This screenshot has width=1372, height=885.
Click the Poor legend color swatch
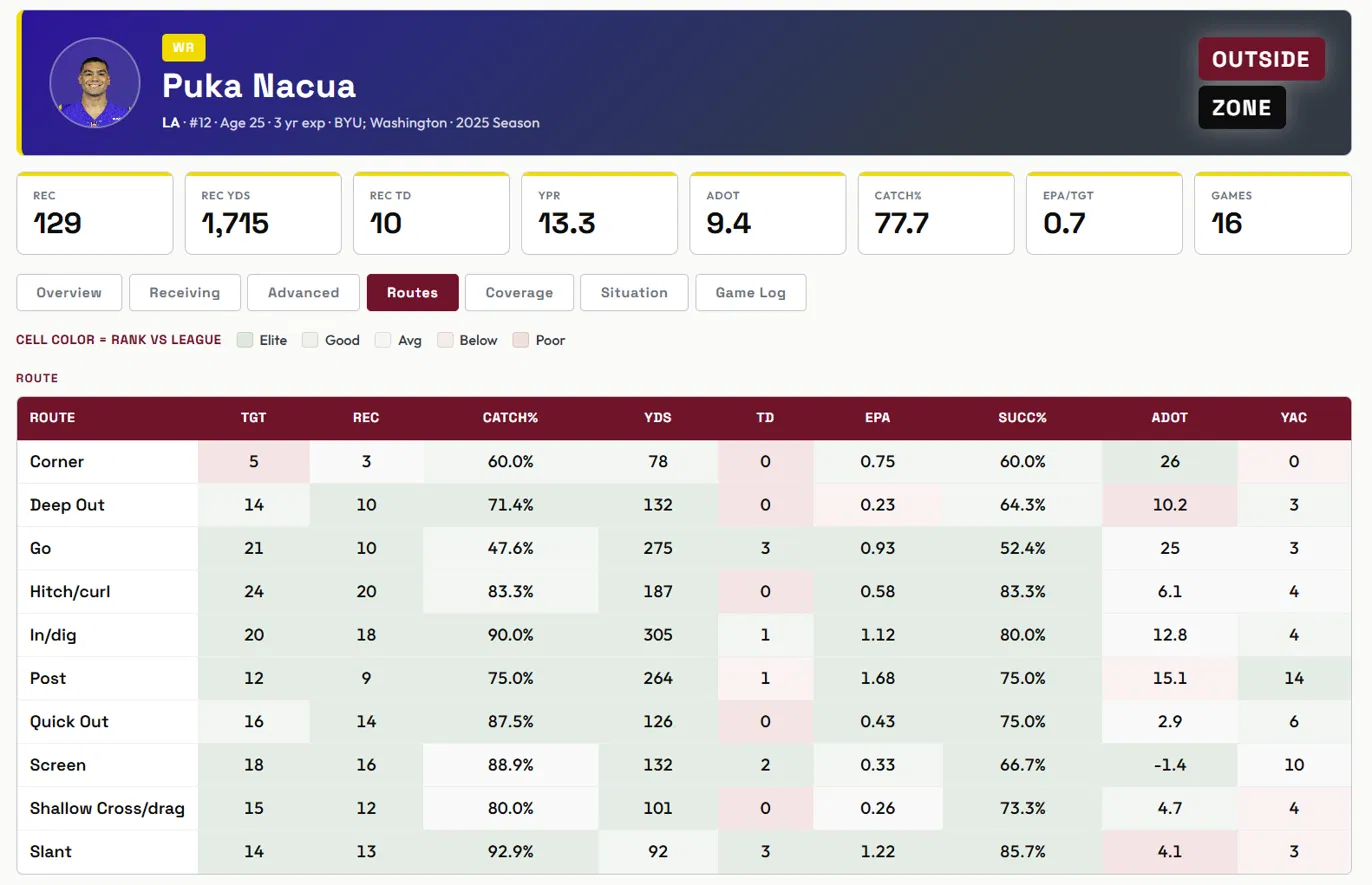pos(520,340)
